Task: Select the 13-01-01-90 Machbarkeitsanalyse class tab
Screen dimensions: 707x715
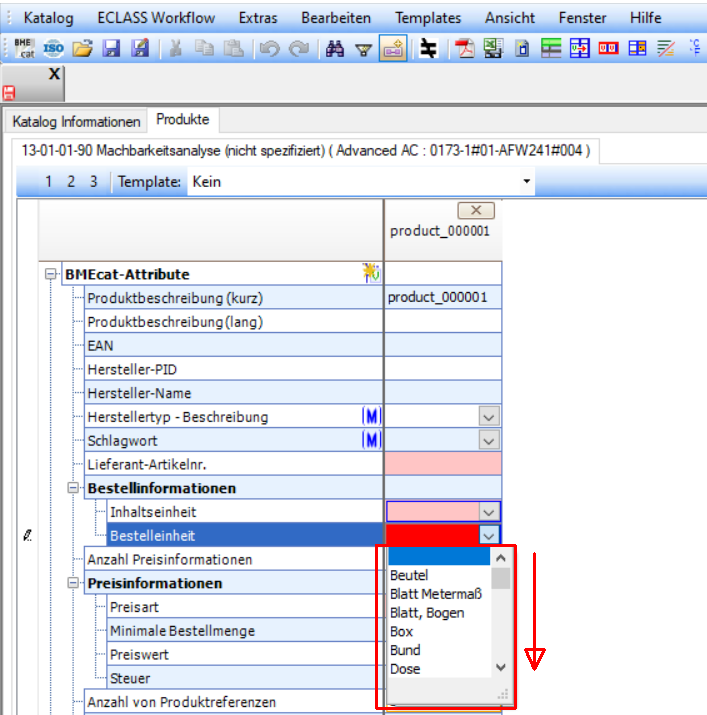Action: tap(306, 150)
